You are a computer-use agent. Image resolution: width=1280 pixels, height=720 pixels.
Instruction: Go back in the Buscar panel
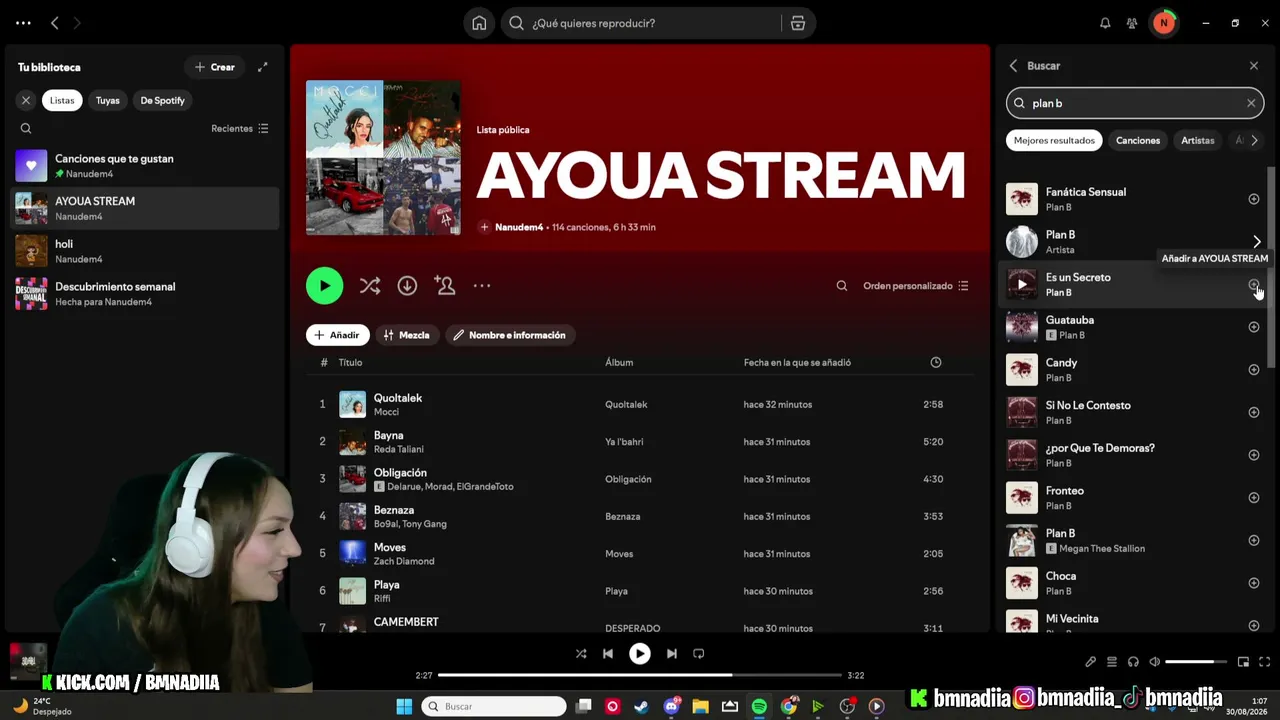coord(1013,66)
